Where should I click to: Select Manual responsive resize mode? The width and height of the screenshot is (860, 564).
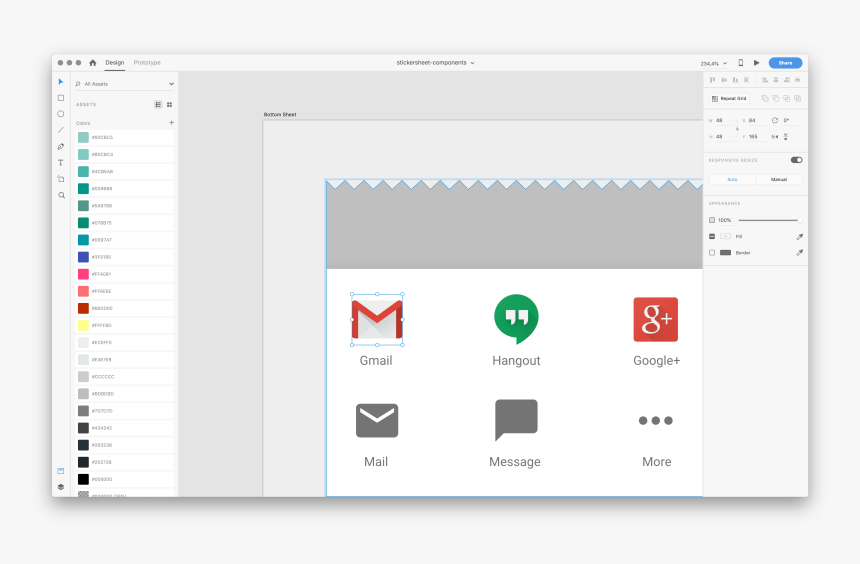(x=779, y=179)
